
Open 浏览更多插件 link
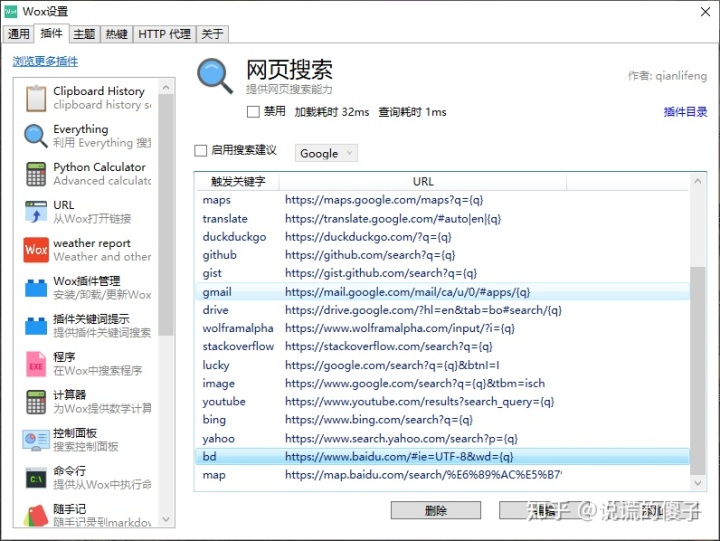click(45, 61)
